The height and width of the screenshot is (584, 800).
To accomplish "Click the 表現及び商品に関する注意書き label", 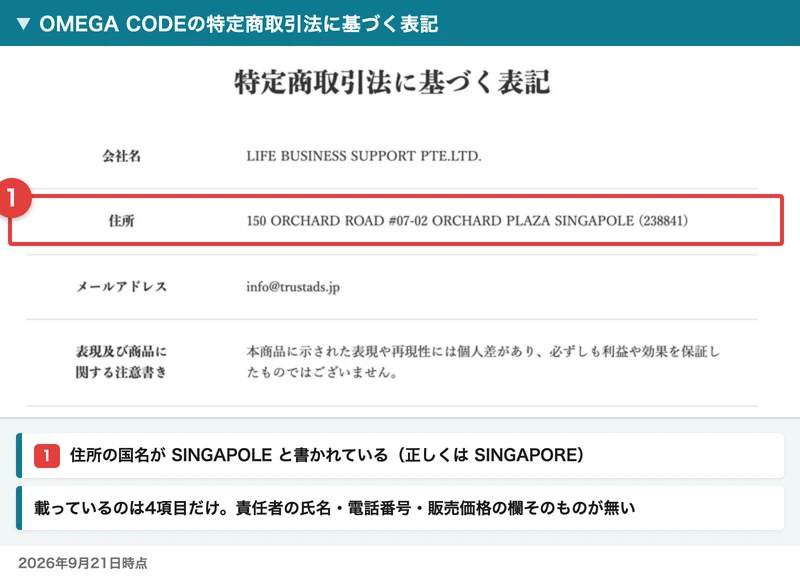I will [121, 362].
